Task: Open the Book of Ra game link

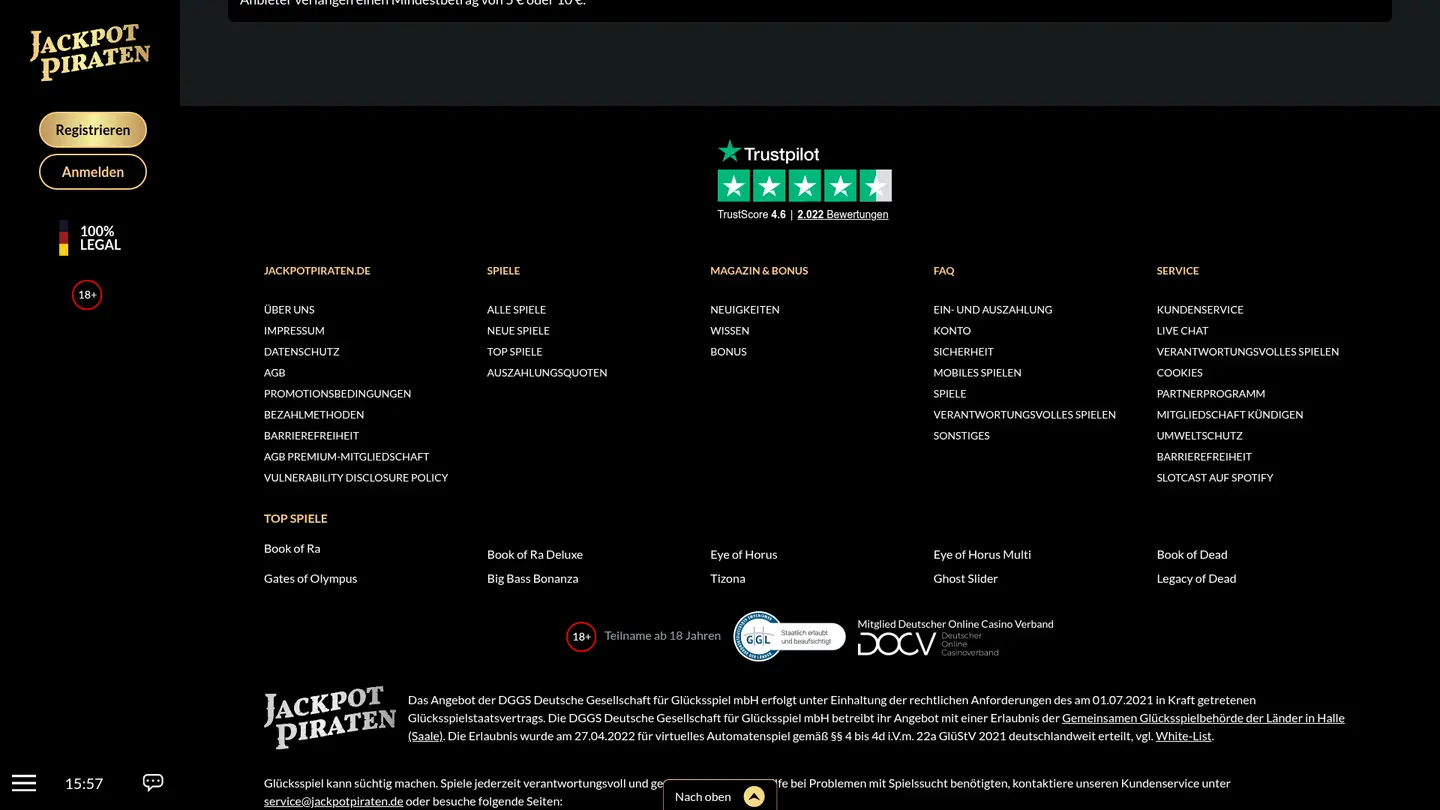Action: point(292,549)
